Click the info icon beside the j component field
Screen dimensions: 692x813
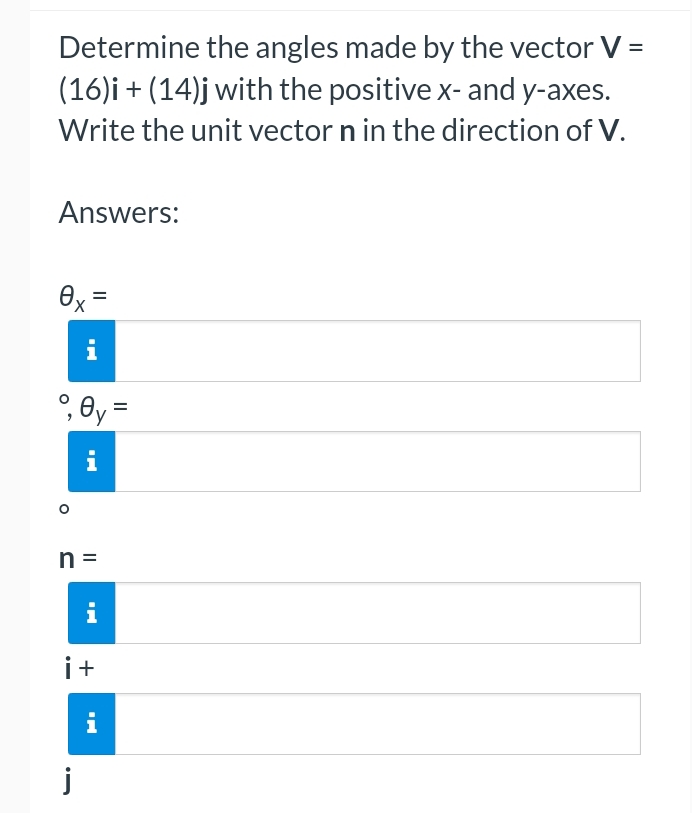pos(91,723)
